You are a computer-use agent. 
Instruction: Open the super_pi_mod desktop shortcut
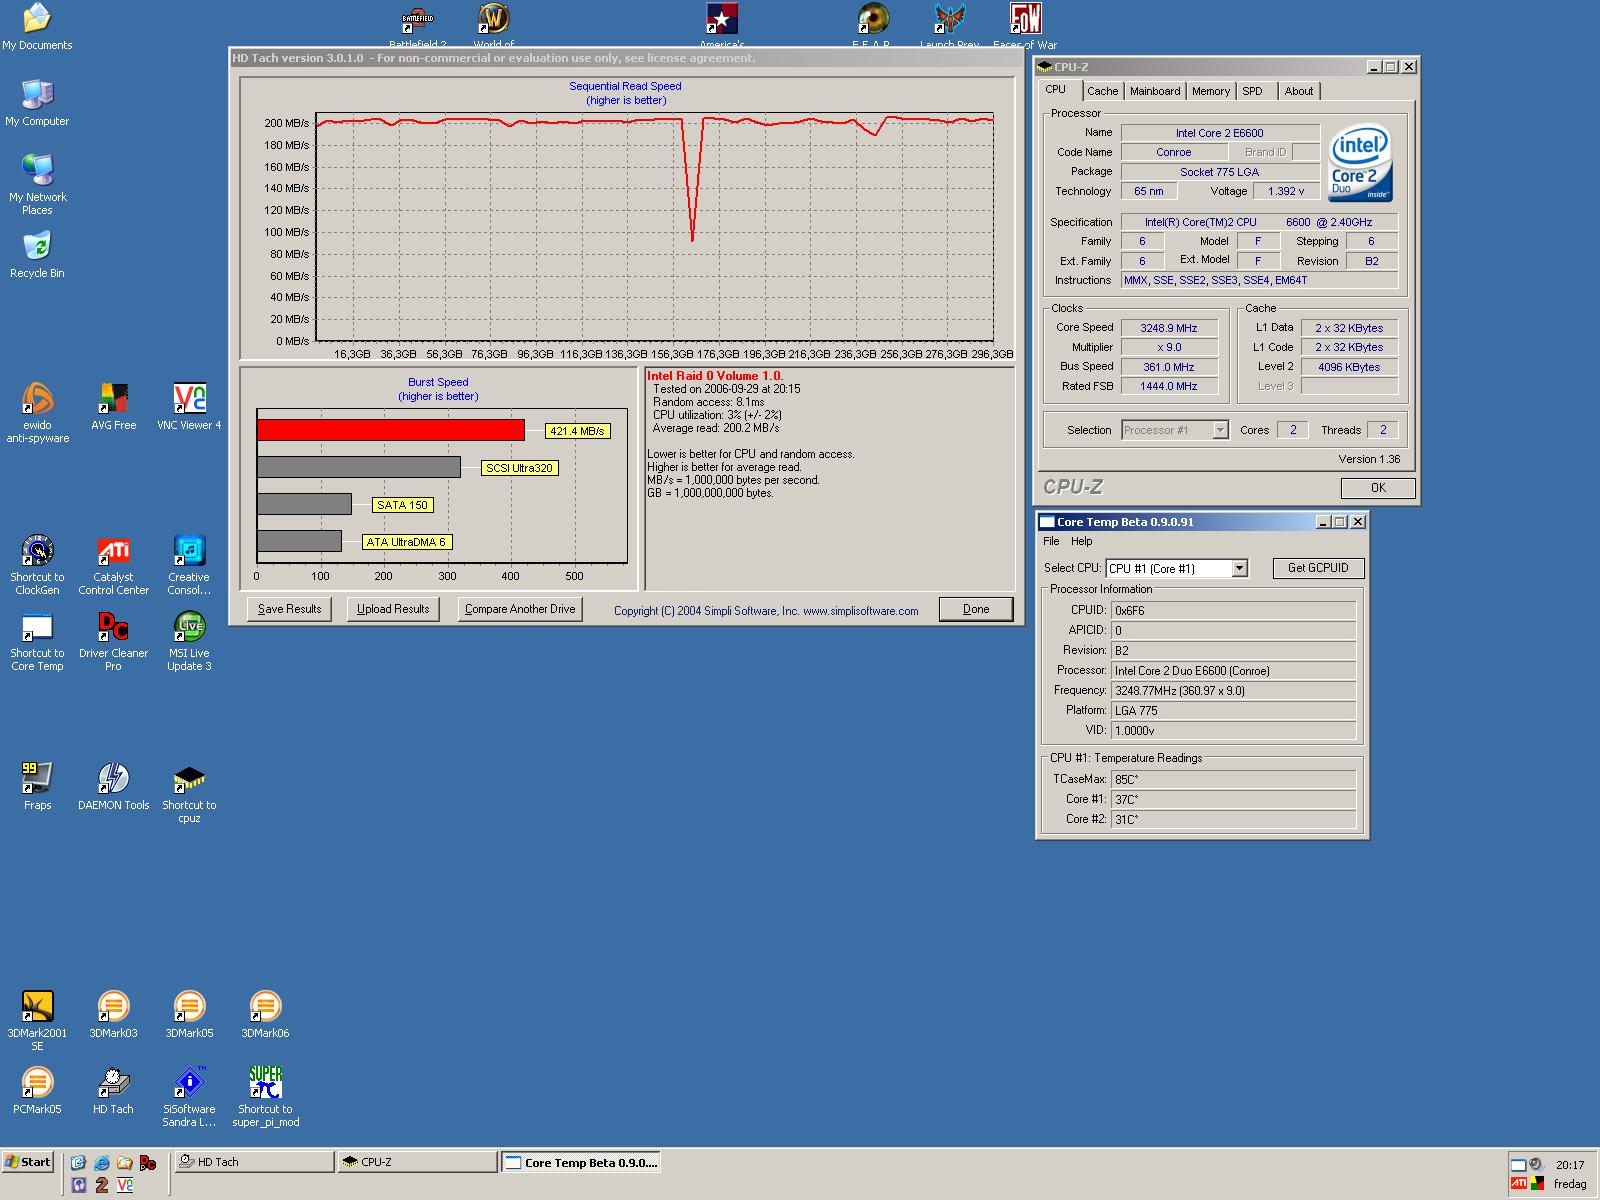pos(265,1096)
